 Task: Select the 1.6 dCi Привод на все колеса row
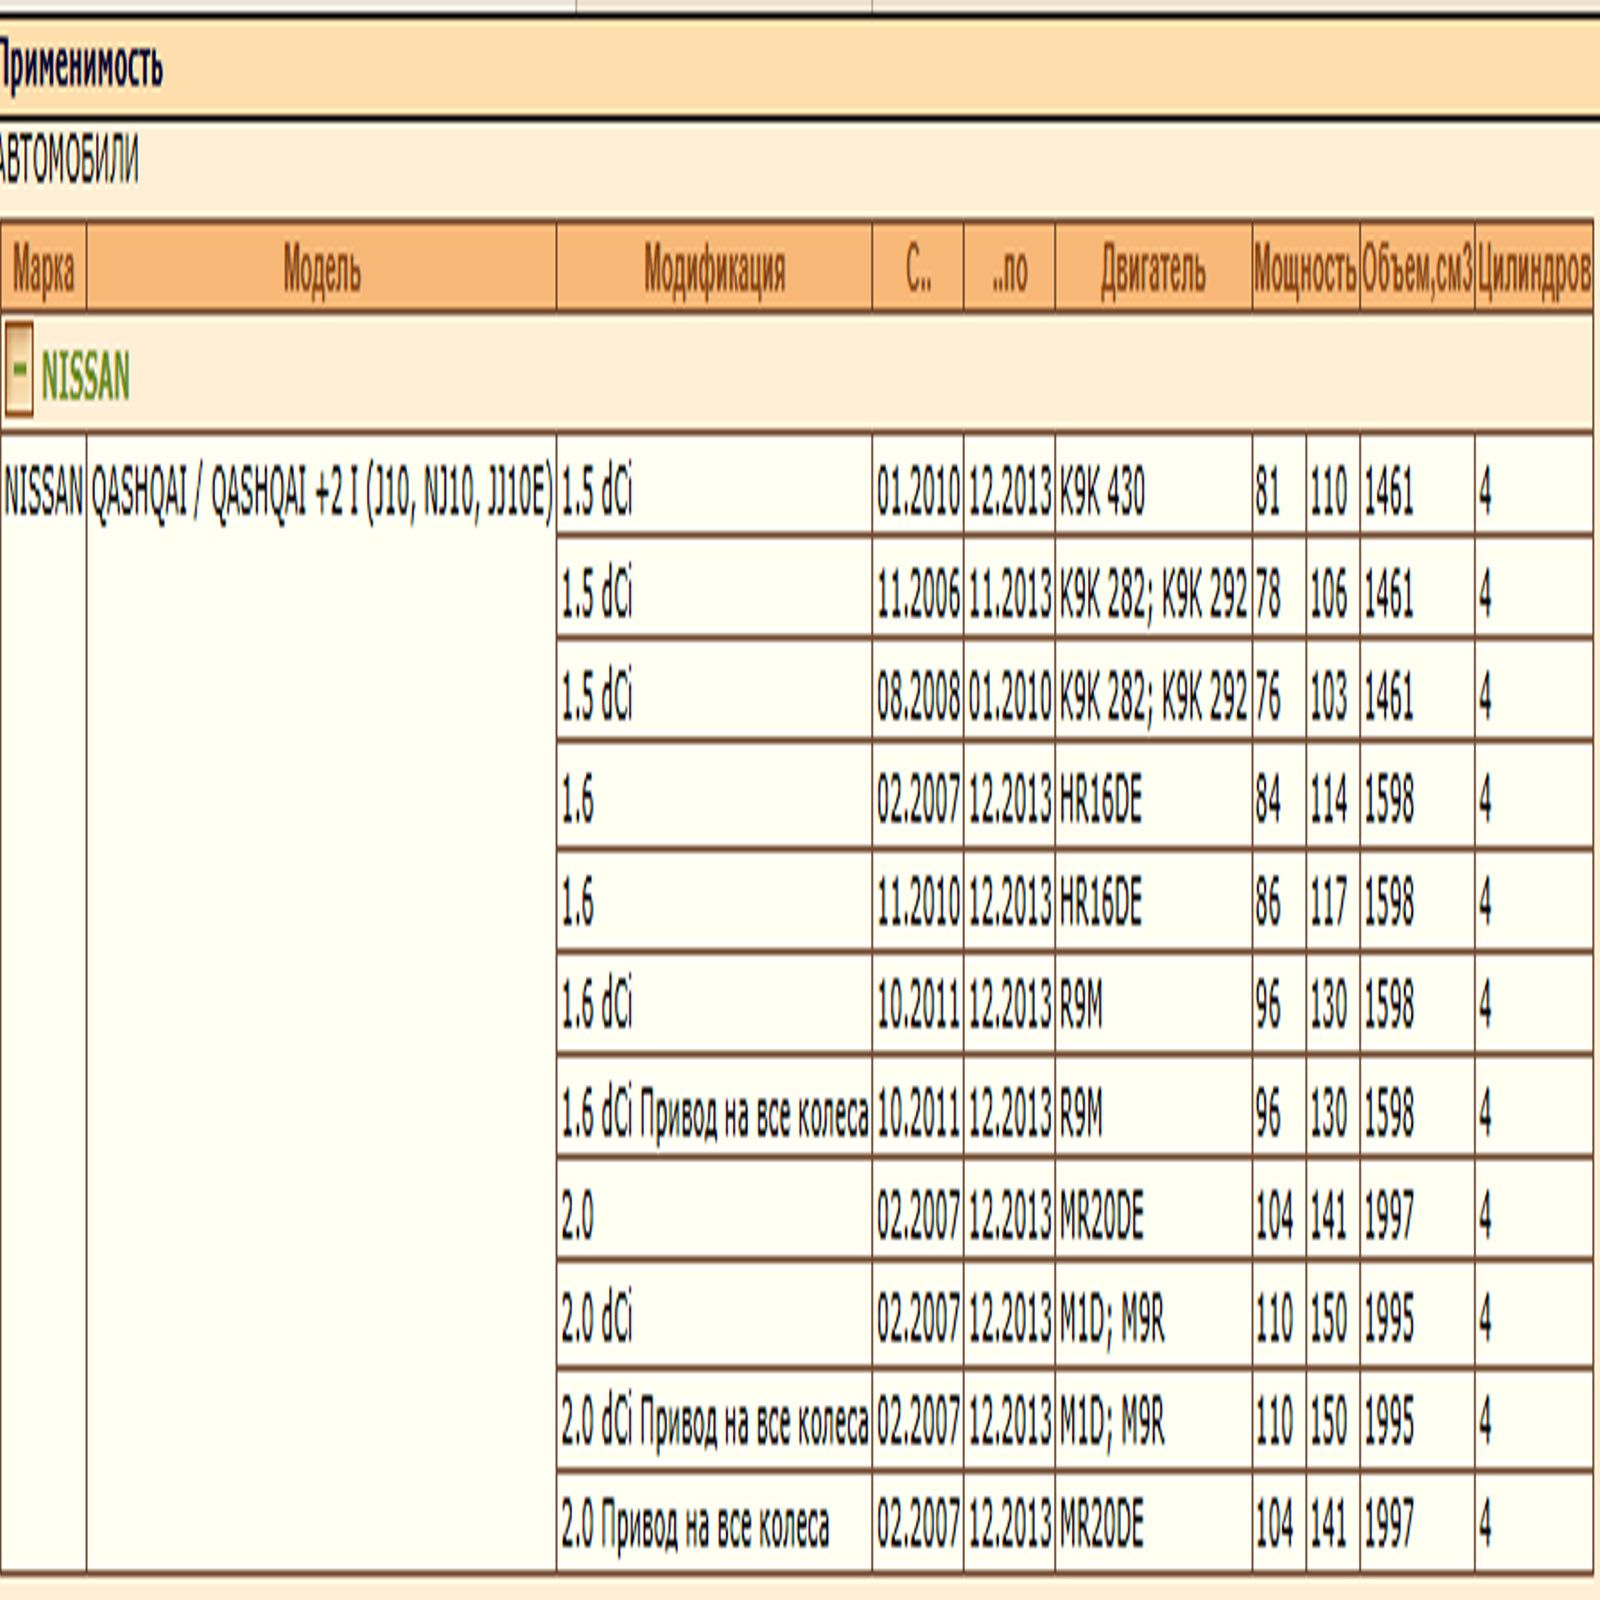pyautogui.click(x=714, y=1115)
